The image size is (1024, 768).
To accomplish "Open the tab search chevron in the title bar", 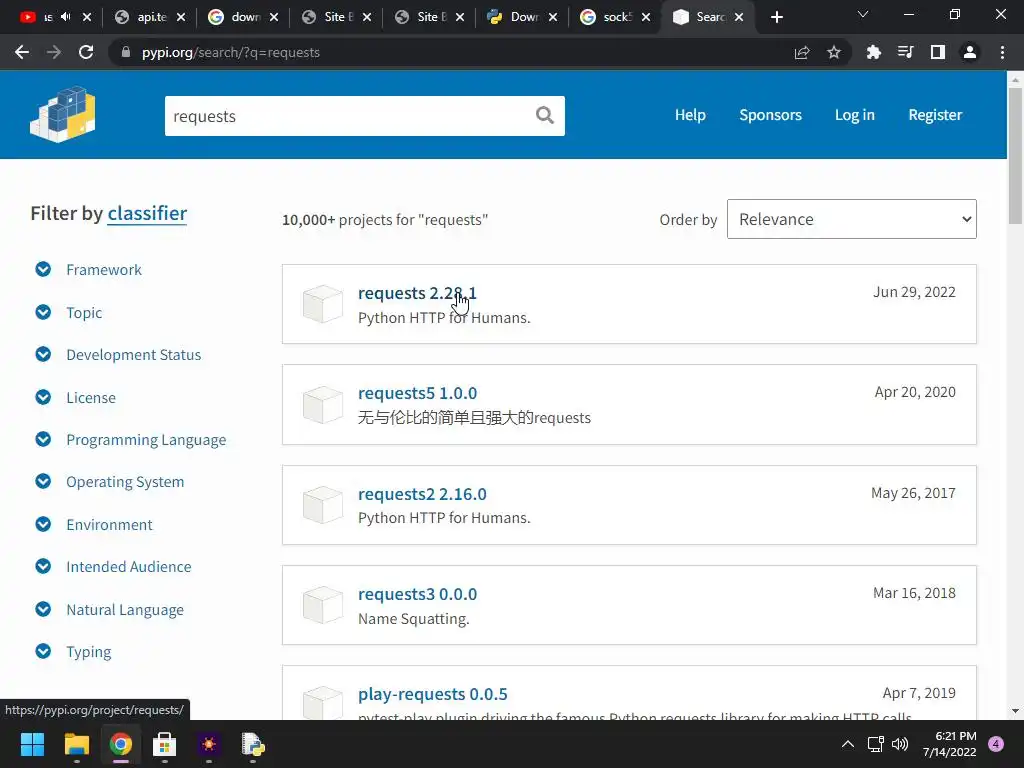I will tap(863, 14).
